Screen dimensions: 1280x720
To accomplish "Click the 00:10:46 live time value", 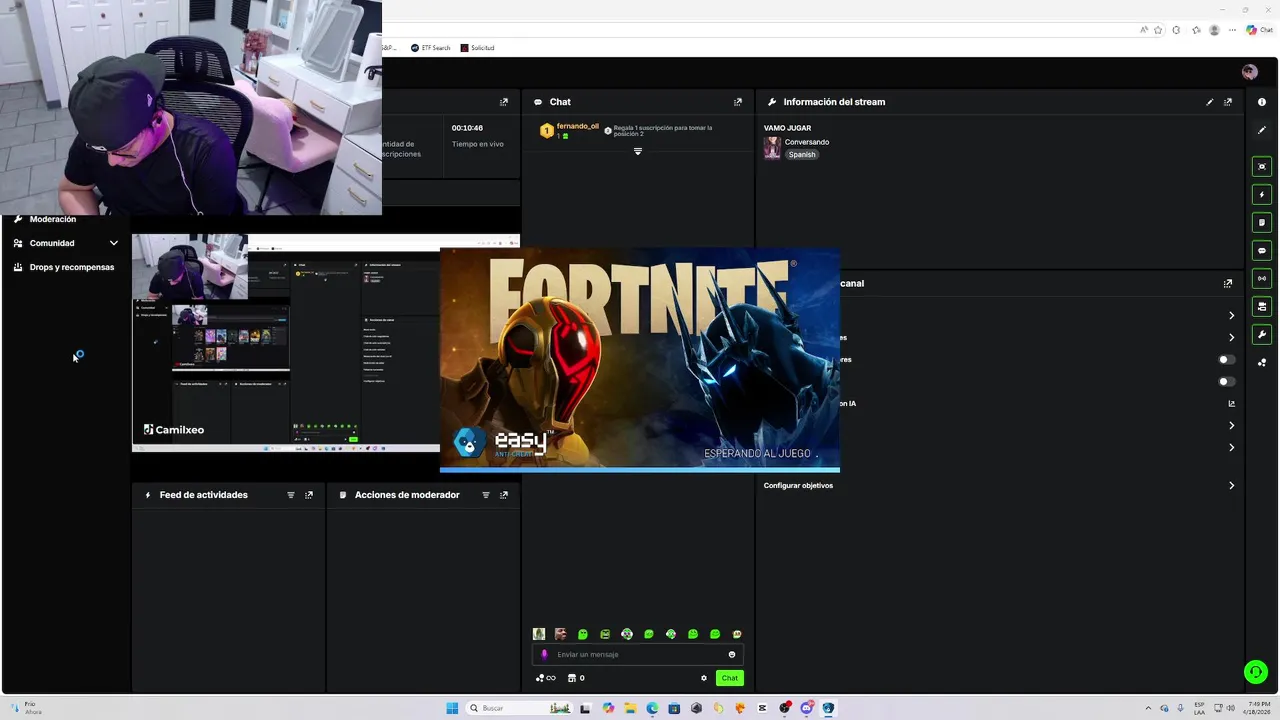I will (467, 128).
